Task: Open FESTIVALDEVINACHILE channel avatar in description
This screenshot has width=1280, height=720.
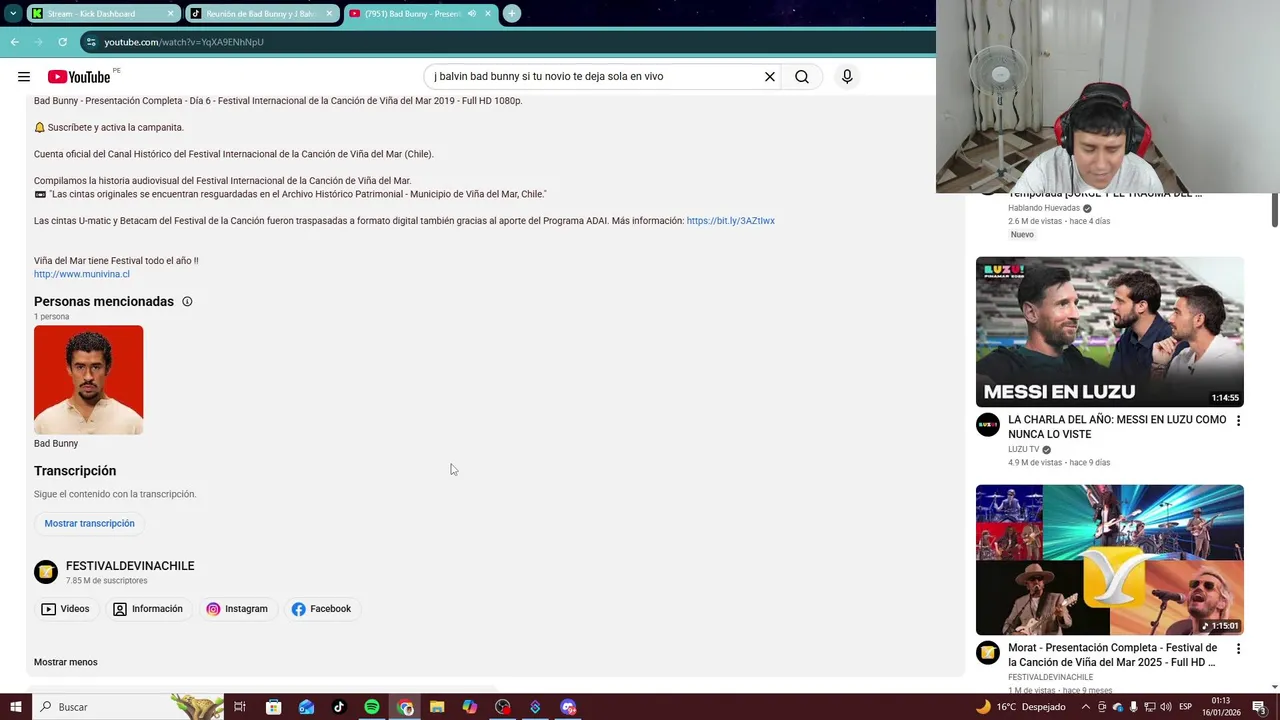Action: tap(46, 572)
